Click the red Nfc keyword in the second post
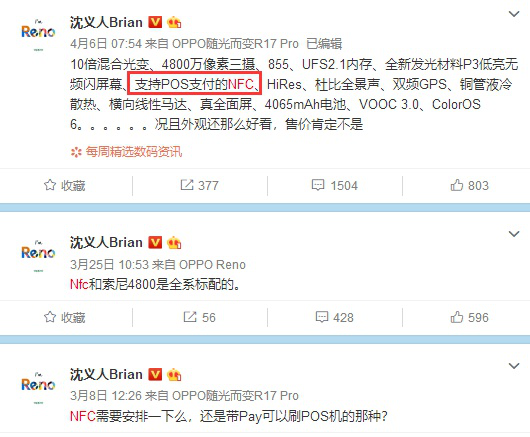 tap(79, 285)
